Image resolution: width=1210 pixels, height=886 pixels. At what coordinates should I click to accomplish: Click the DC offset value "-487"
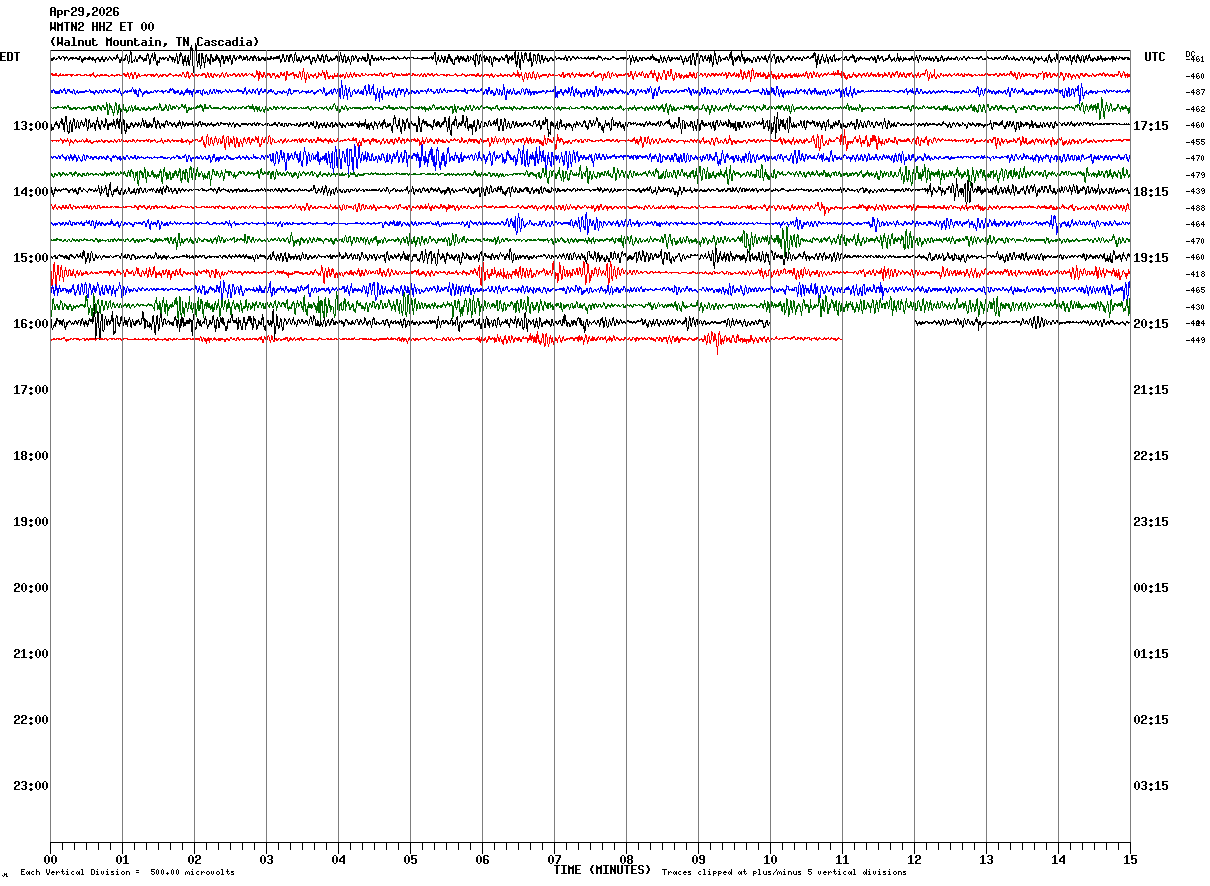1195,93
